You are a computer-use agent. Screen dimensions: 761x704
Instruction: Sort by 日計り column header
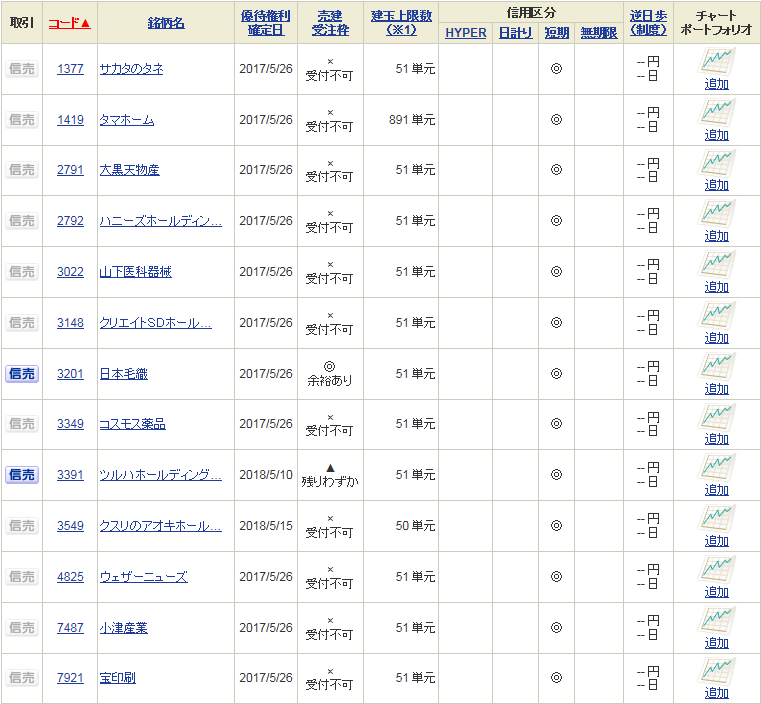pyautogui.click(x=515, y=33)
